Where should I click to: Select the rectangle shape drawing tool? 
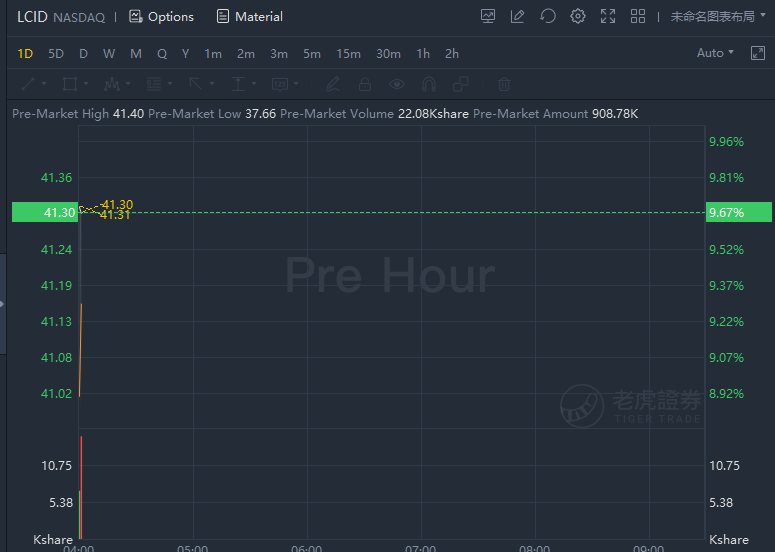(70, 84)
